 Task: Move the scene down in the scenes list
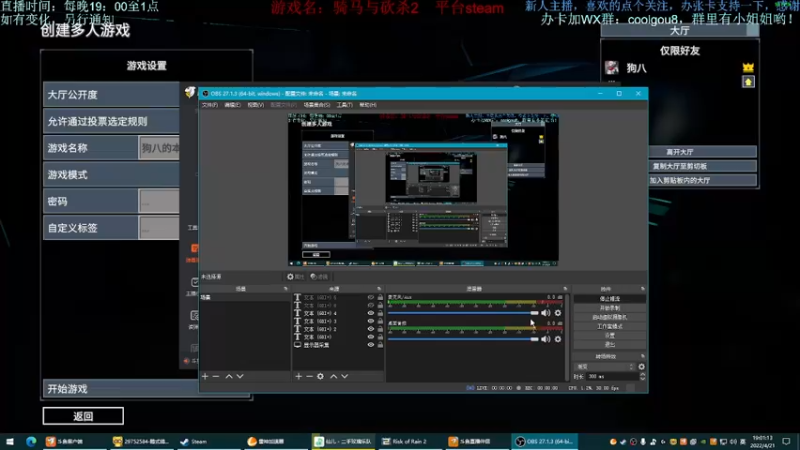240,377
